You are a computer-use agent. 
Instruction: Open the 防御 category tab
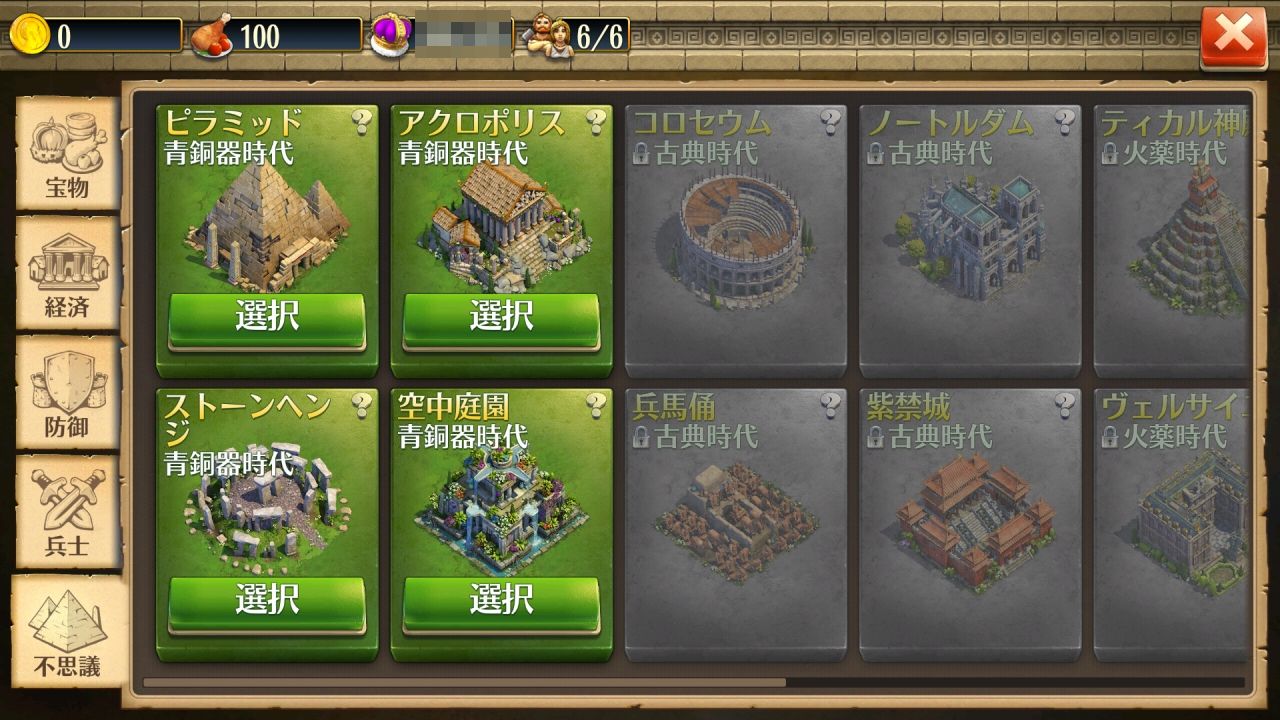(67, 392)
